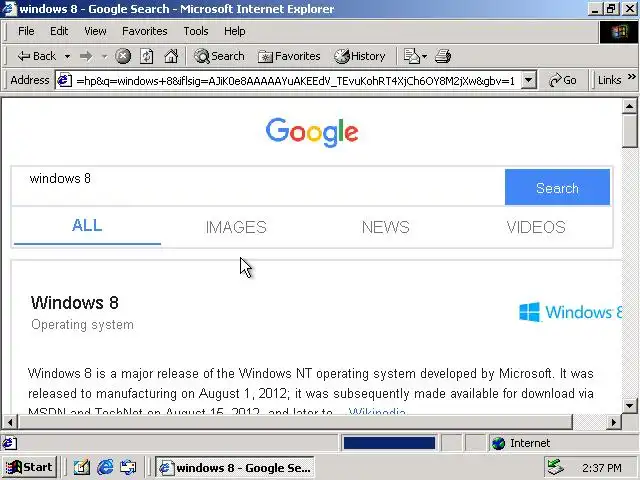Click the Internet zone globe icon

coord(498,443)
